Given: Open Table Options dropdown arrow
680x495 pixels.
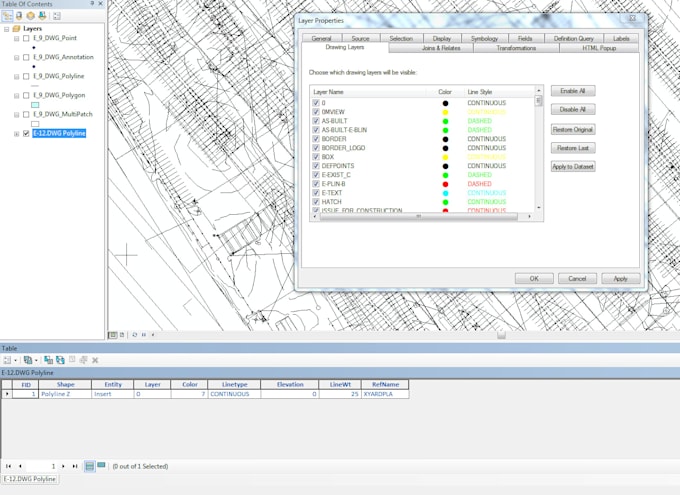Looking at the screenshot, I should click(15, 360).
